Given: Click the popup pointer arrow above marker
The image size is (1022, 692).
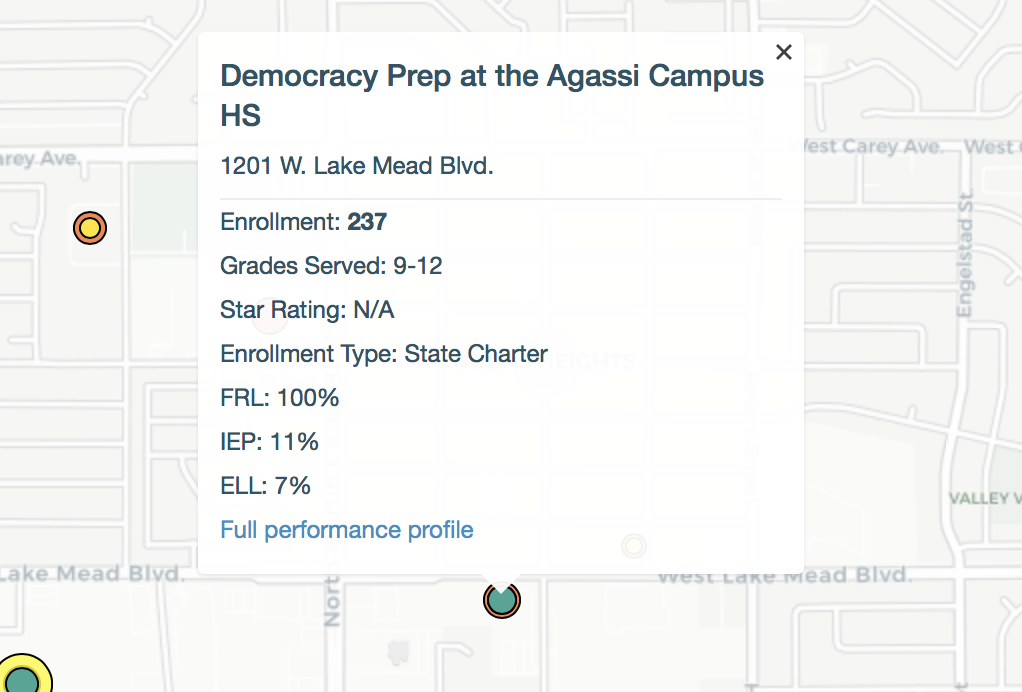Looking at the screenshot, I should pos(501,580).
